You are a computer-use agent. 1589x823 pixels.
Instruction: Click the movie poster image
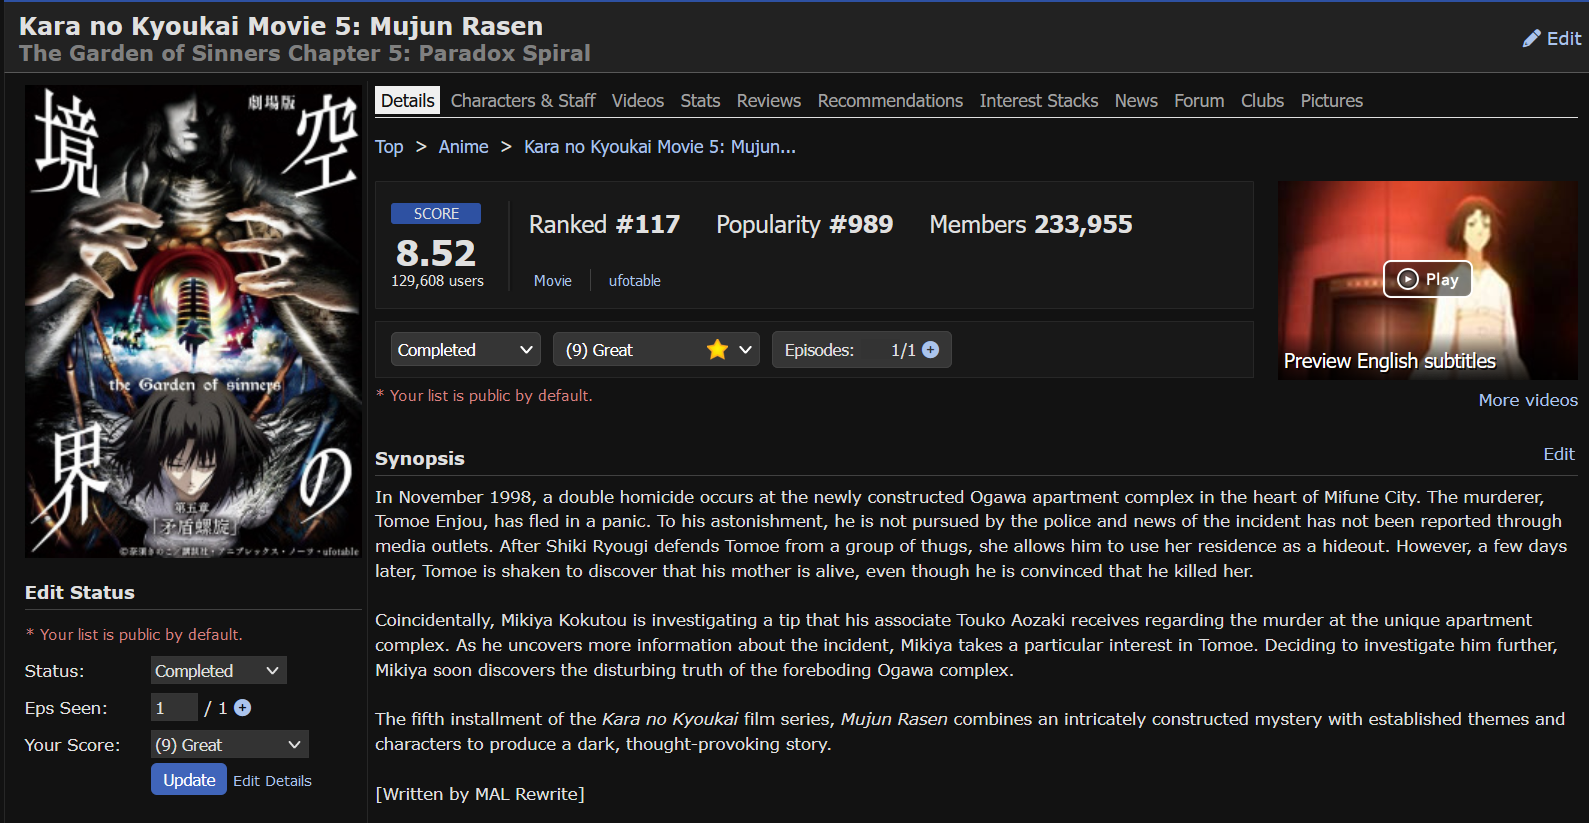click(193, 321)
